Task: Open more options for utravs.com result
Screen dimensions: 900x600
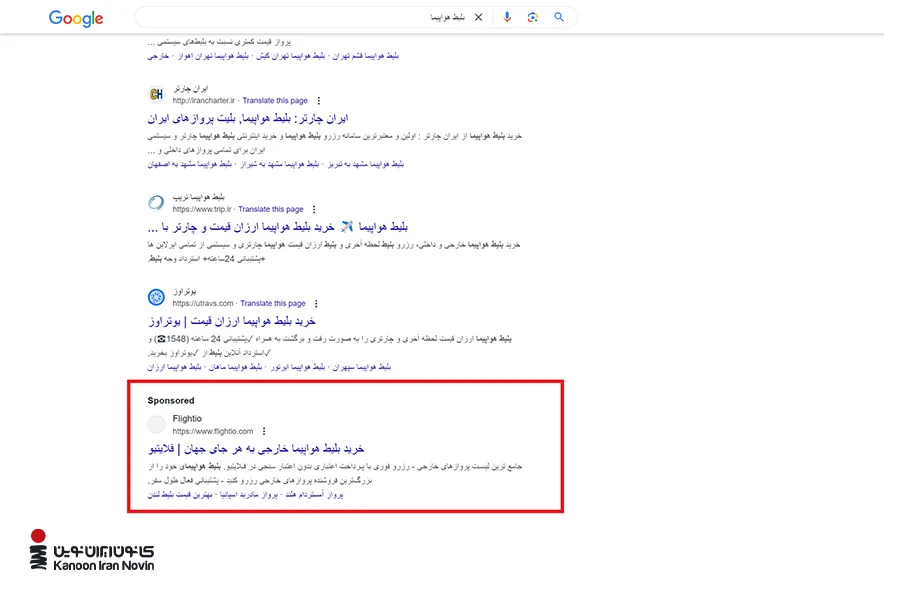Action: click(x=316, y=304)
